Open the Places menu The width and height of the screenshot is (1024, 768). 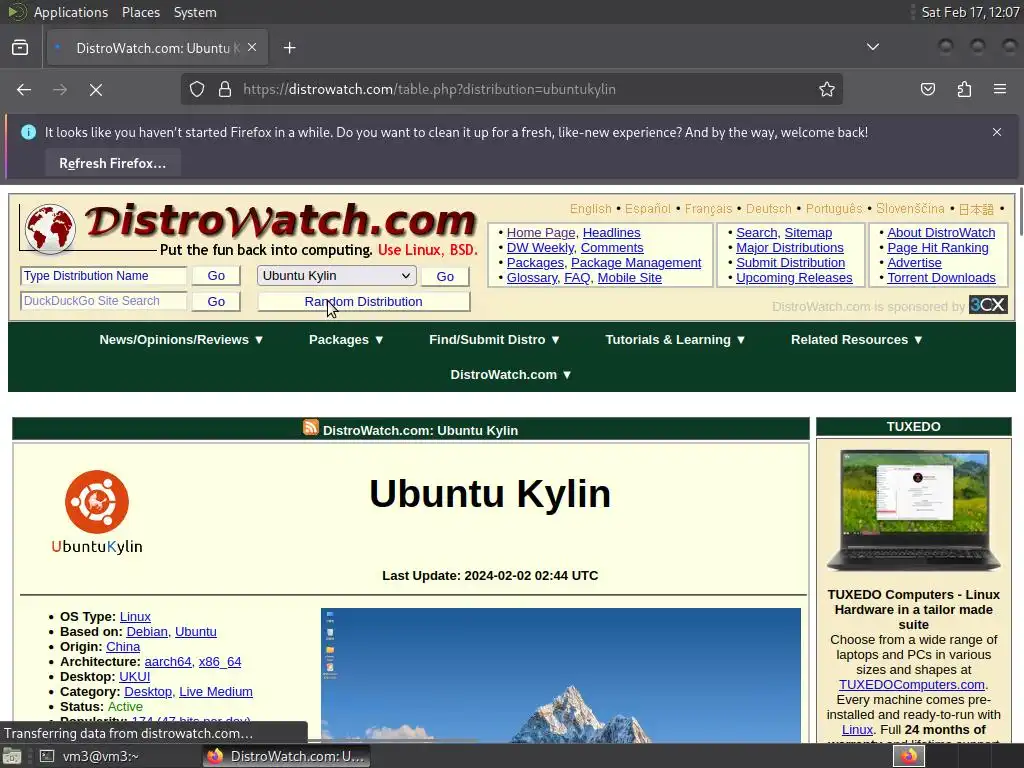(x=140, y=12)
